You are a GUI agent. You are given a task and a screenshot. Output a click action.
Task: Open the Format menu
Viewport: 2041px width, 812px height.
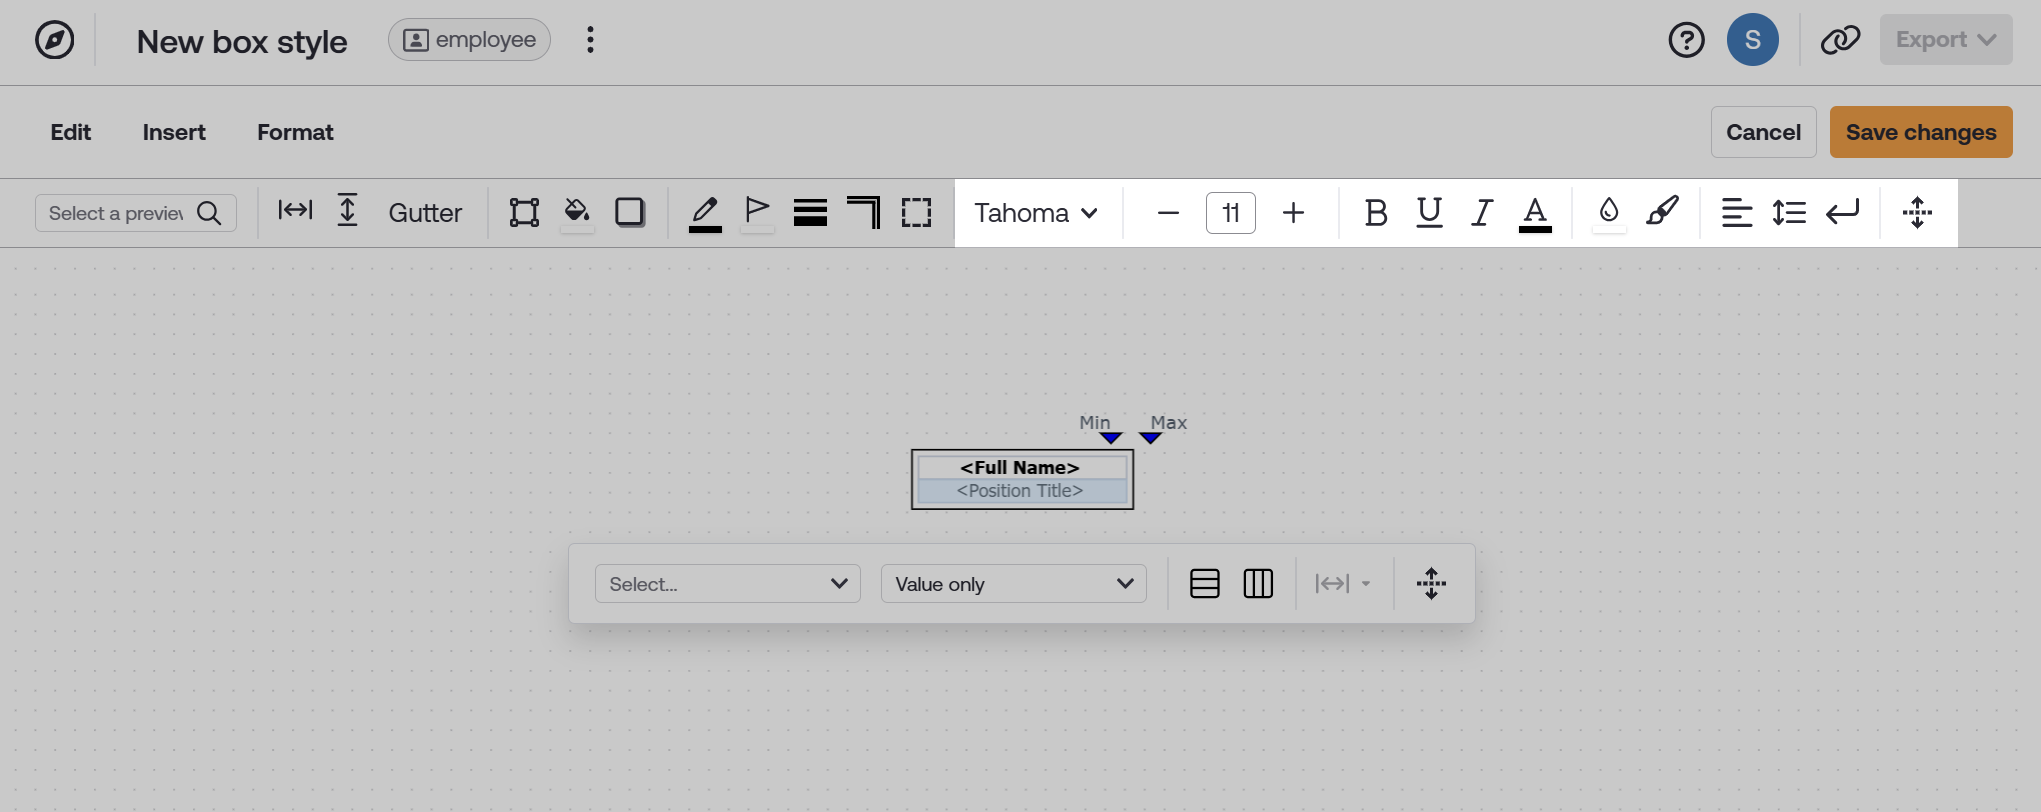[295, 132]
